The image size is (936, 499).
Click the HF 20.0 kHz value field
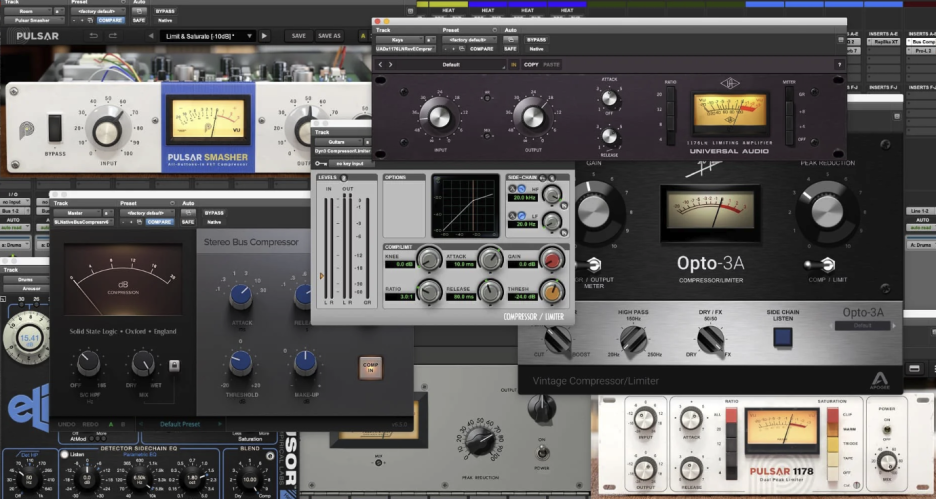(523, 198)
